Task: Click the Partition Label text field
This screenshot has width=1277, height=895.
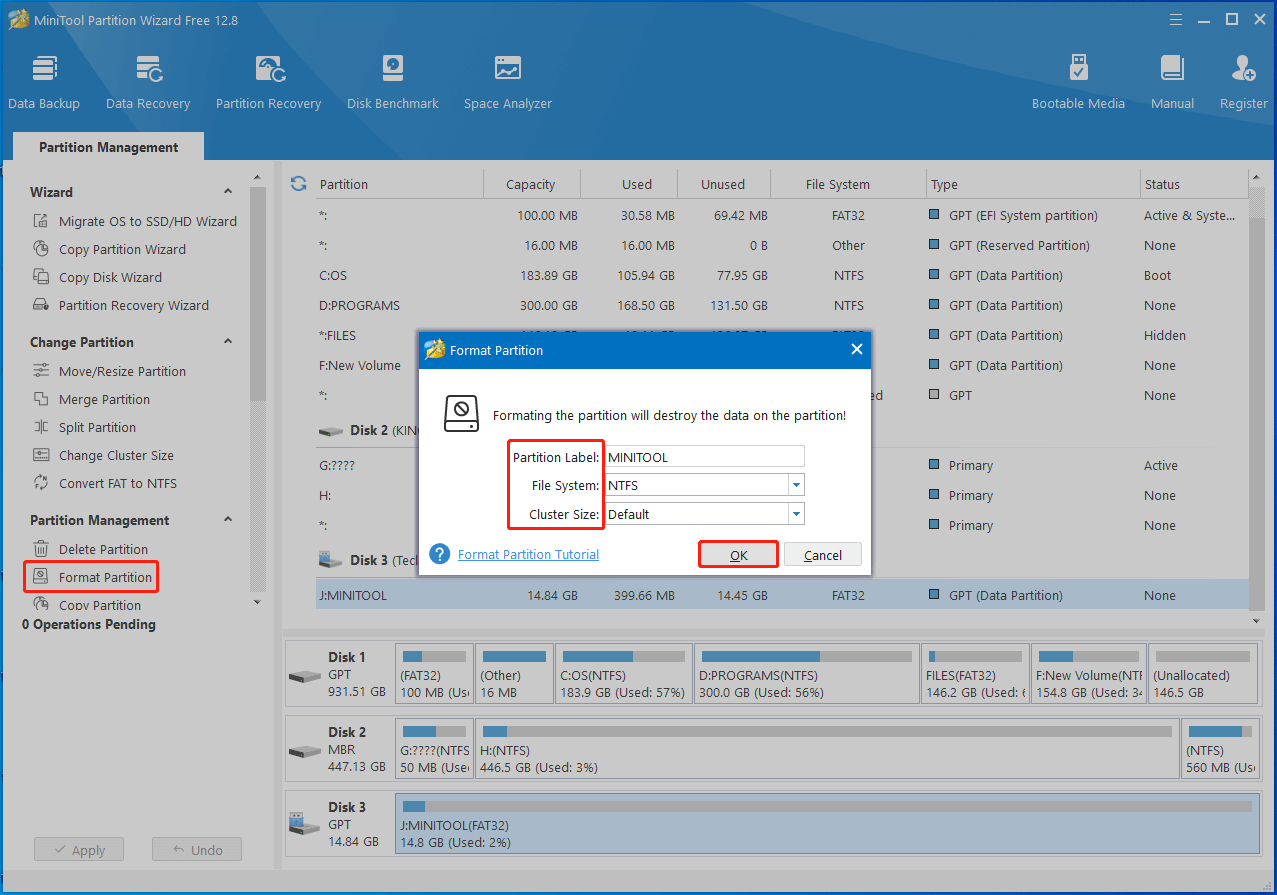Action: point(704,457)
